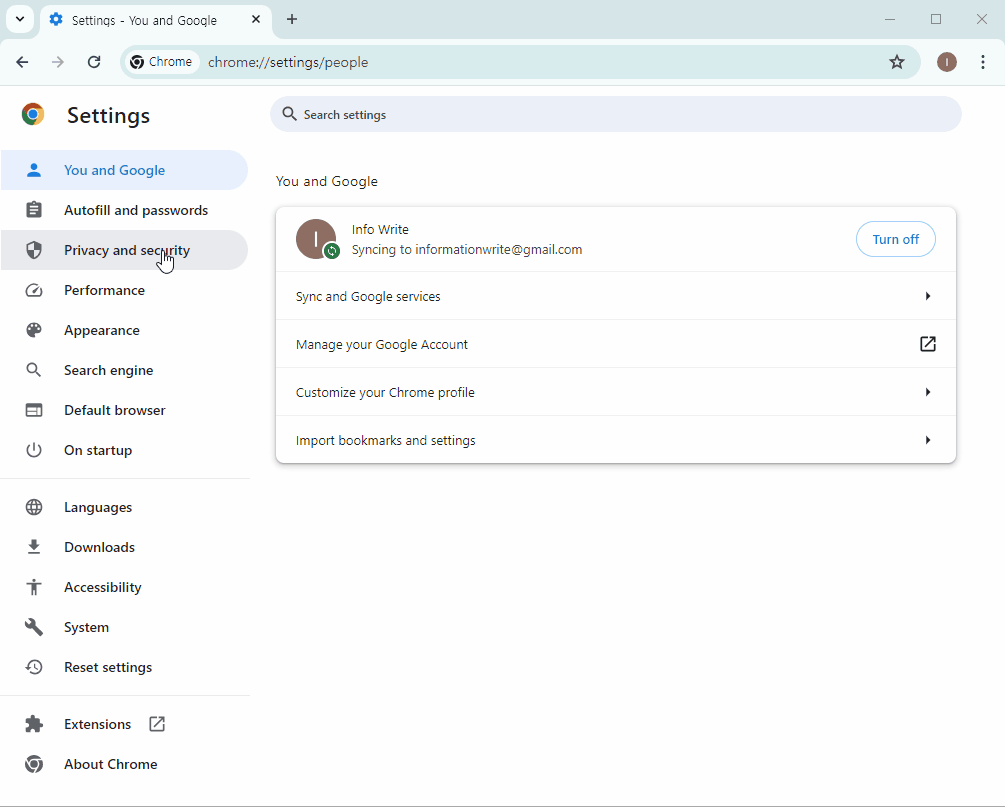Click the palette icon for Appearance
This screenshot has width=1005, height=807.
point(34,330)
